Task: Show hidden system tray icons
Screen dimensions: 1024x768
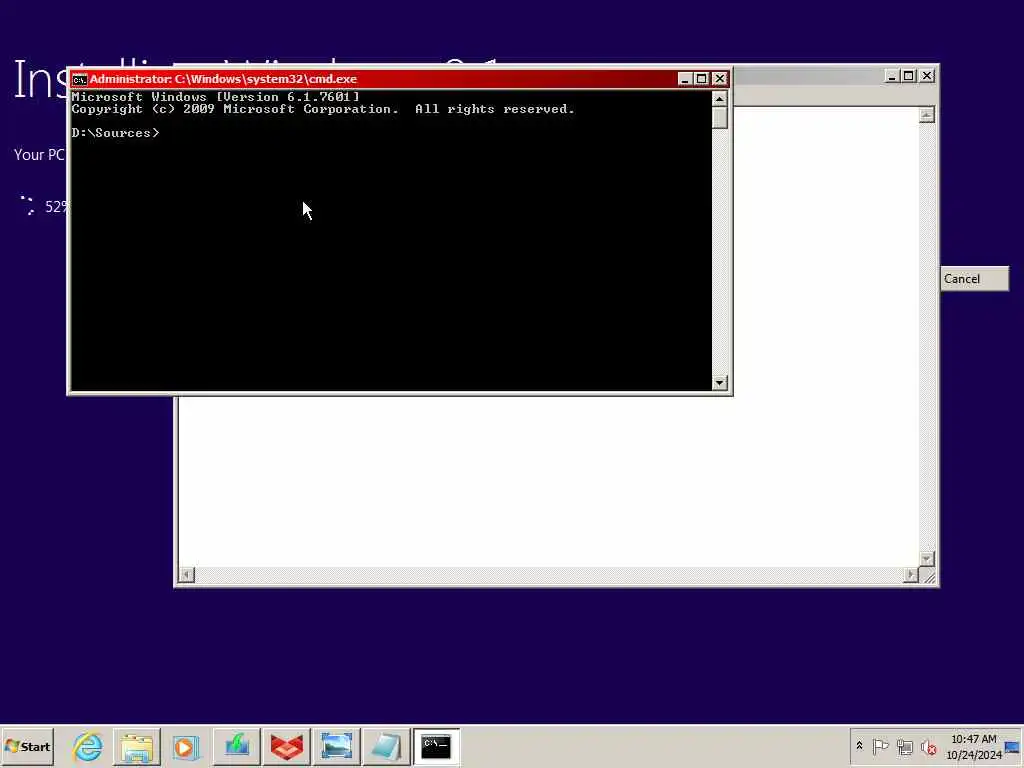Action: tap(859, 746)
